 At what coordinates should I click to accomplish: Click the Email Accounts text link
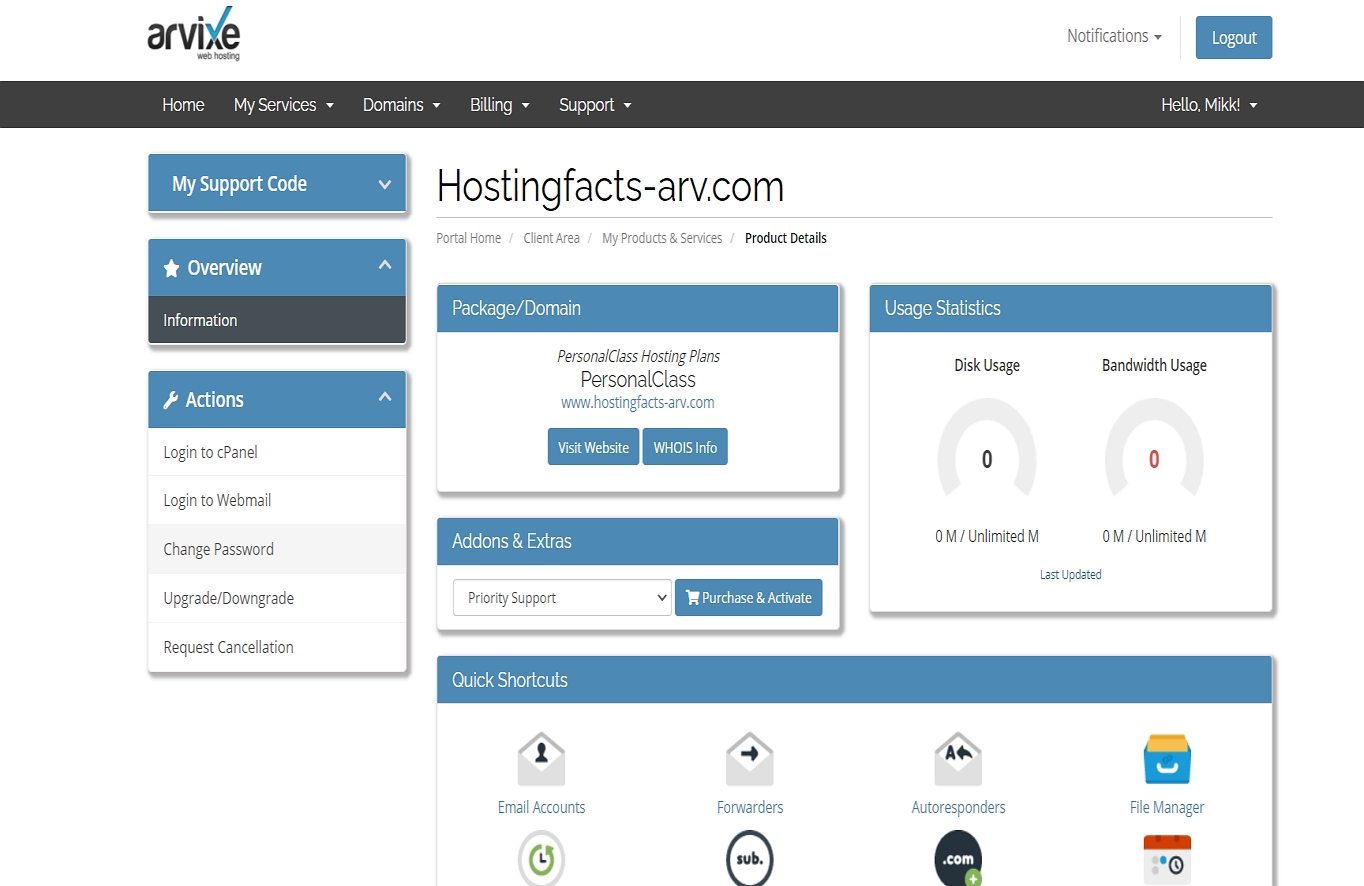541,807
